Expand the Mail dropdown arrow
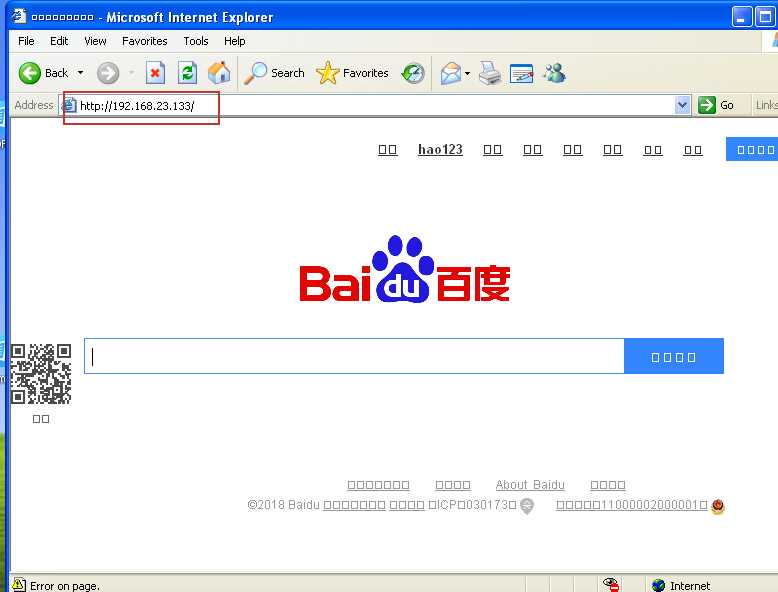Image resolution: width=778 pixels, height=592 pixels. tap(467, 73)
